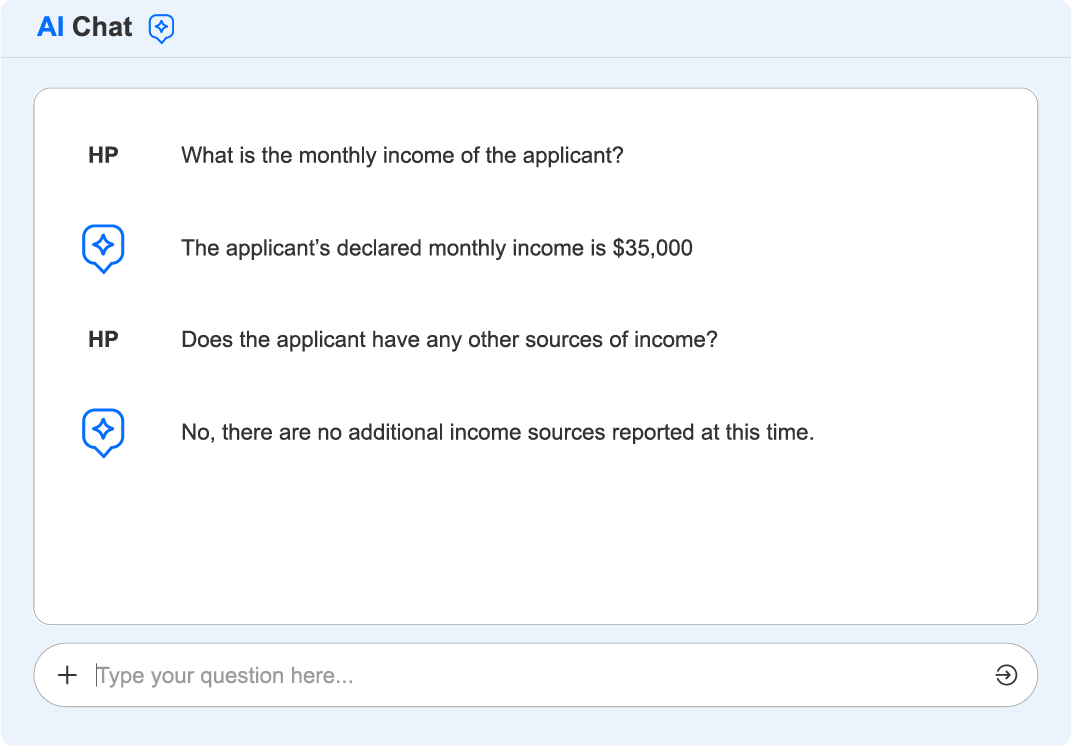Click the blue 'AI' word in the header
The height and width of the screenshot is (746, 1071).
point(50,28)
